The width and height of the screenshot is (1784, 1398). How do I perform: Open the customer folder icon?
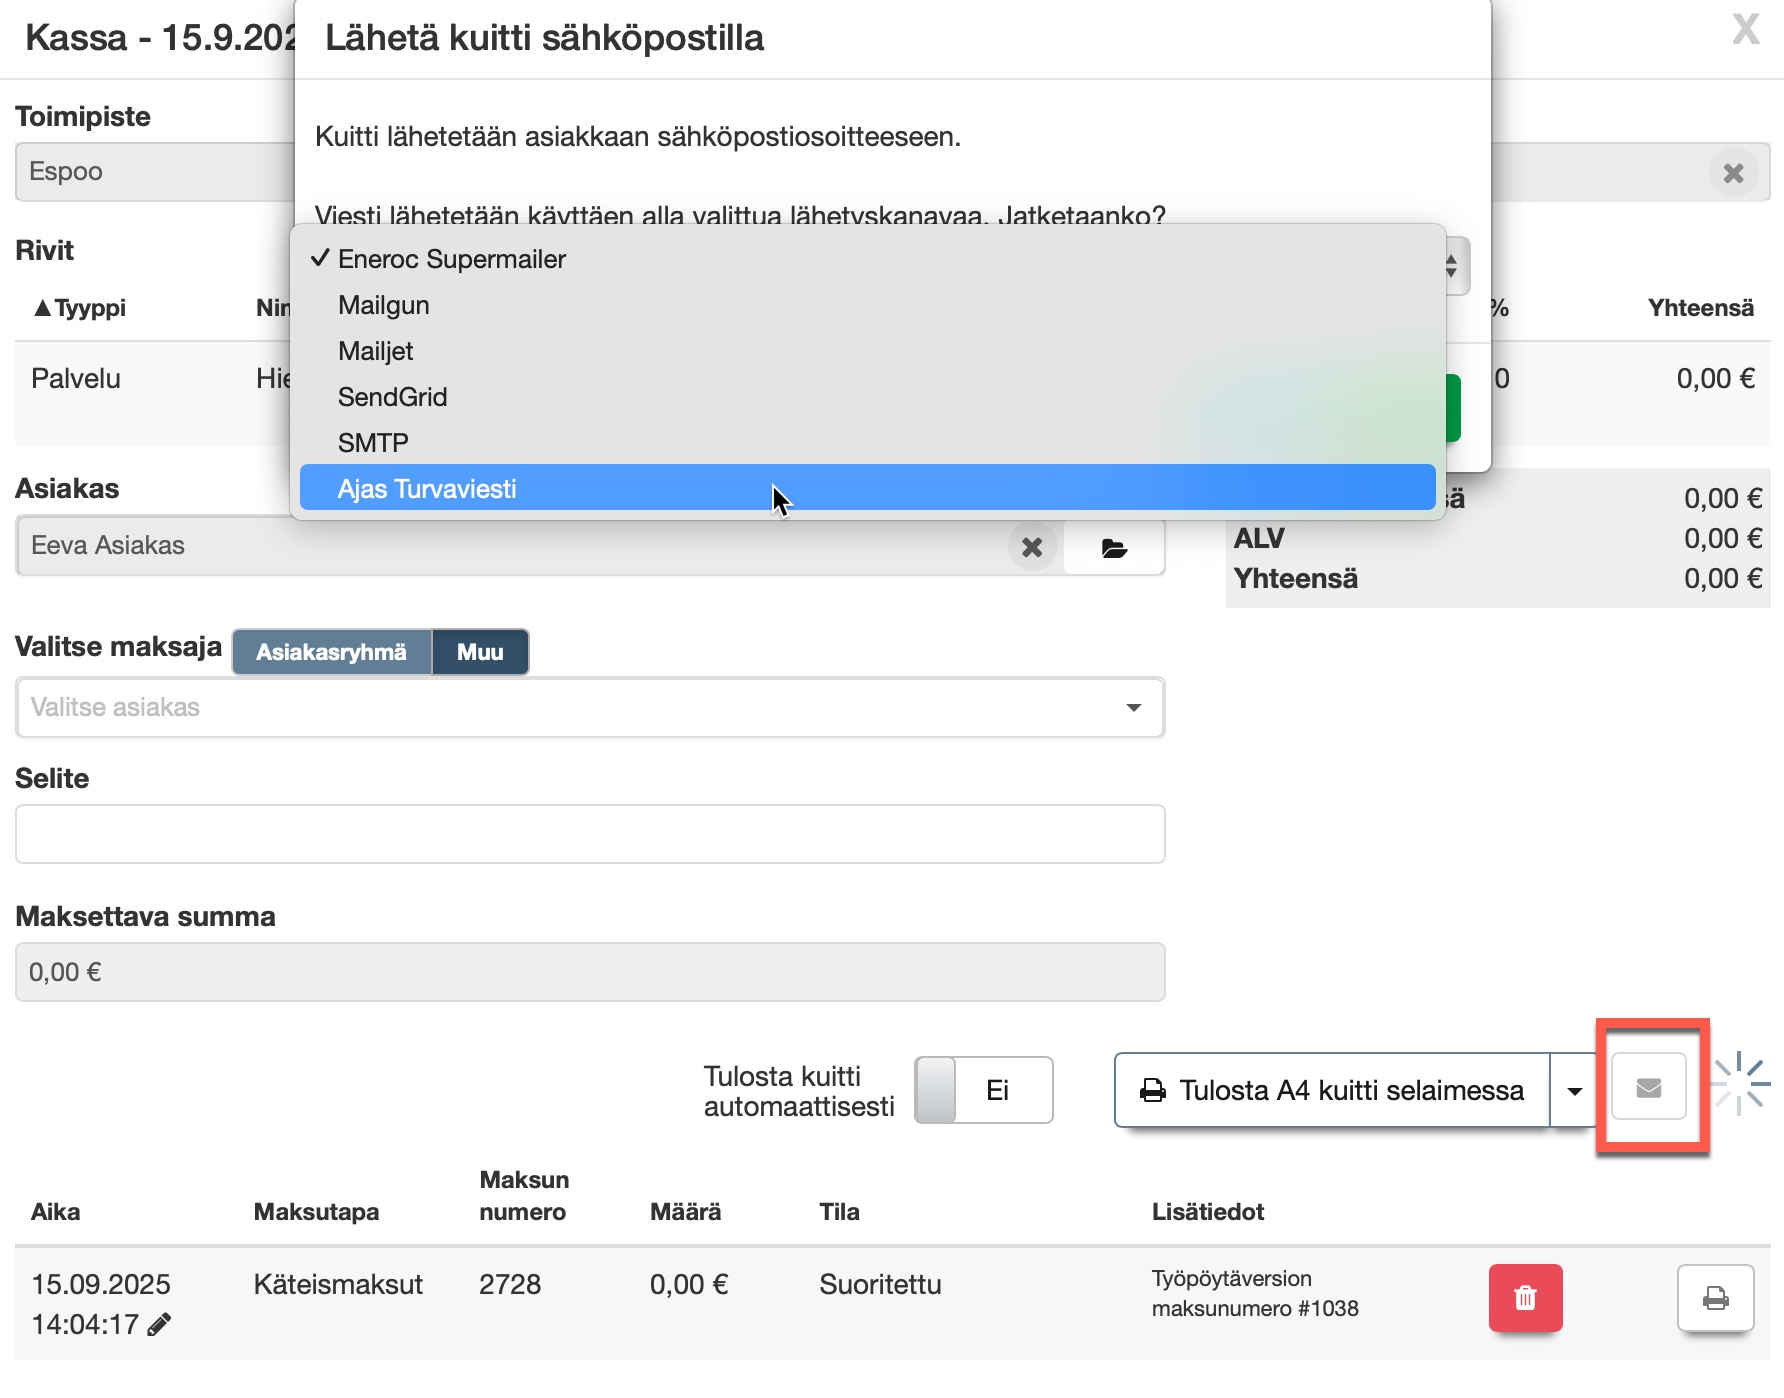click(x=1113, y=547)
